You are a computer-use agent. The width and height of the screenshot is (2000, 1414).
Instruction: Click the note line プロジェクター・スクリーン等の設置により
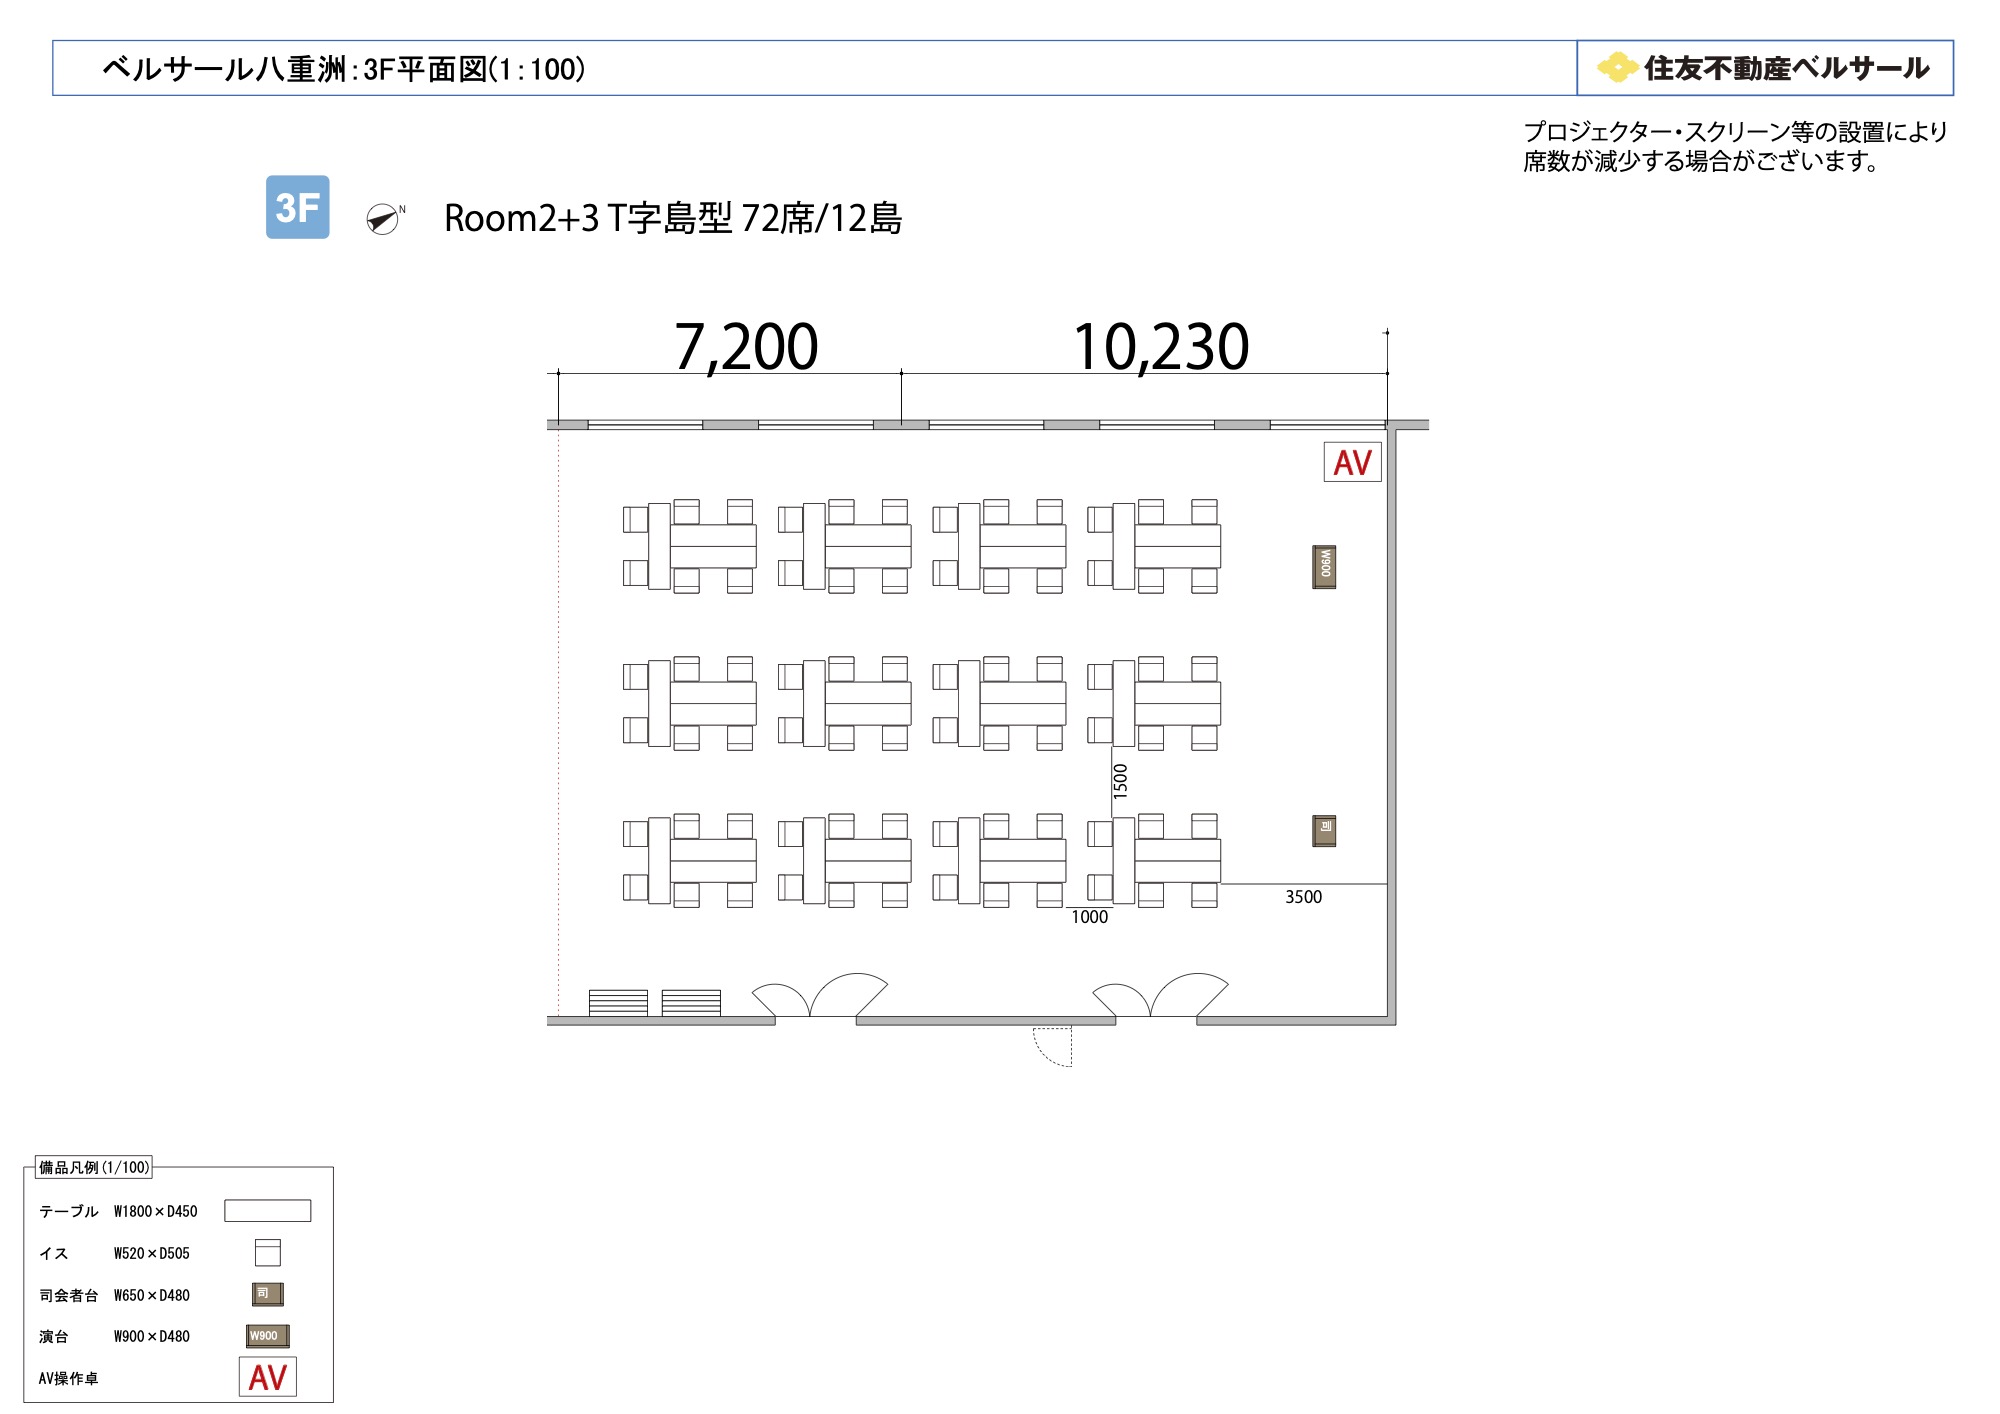pyautogui.click(x=1736, y=132)
